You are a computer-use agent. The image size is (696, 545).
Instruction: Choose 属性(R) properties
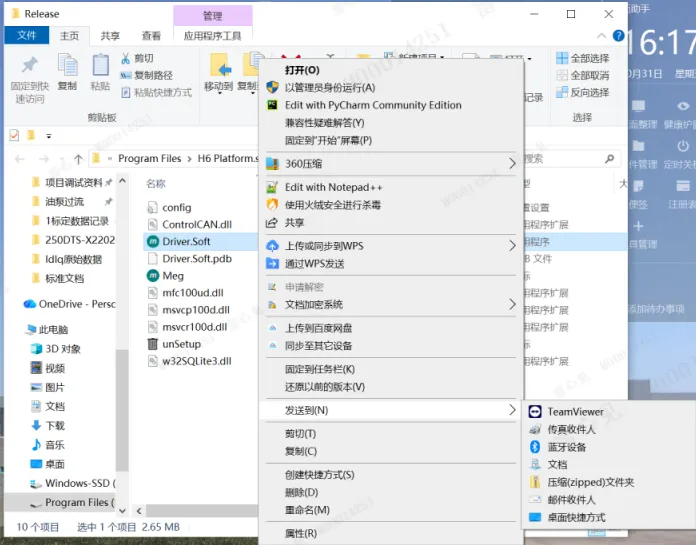(391, 533)
